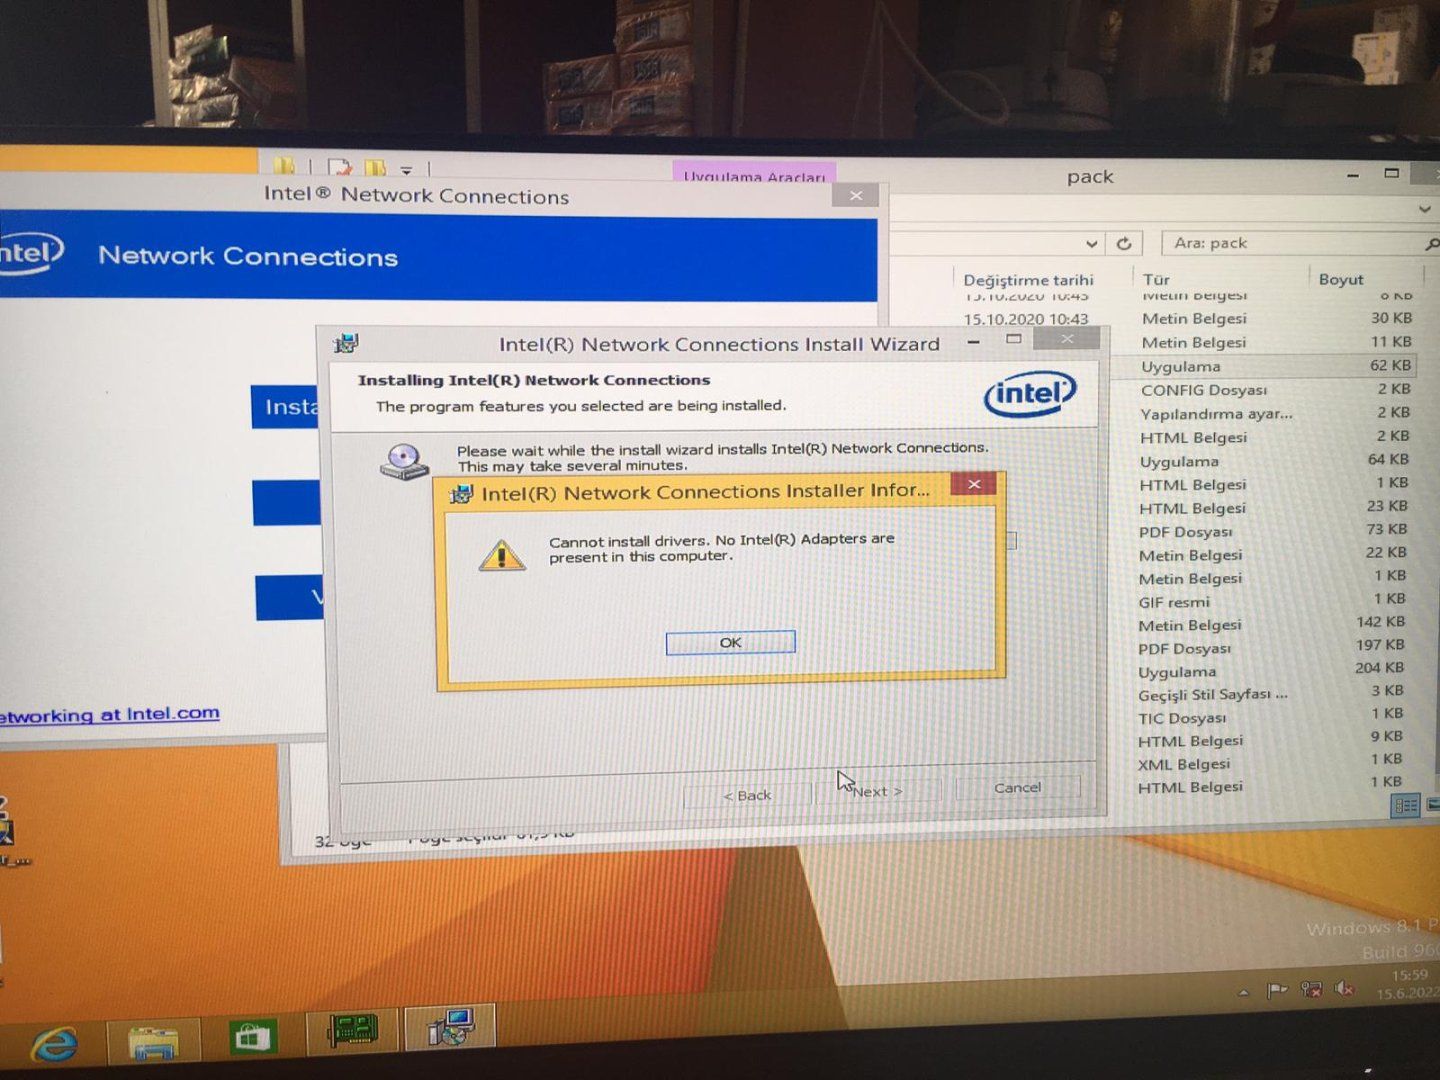
Task: Close the Installer Information error dialog
Action: pyautogui.click(x=973, y=485)
